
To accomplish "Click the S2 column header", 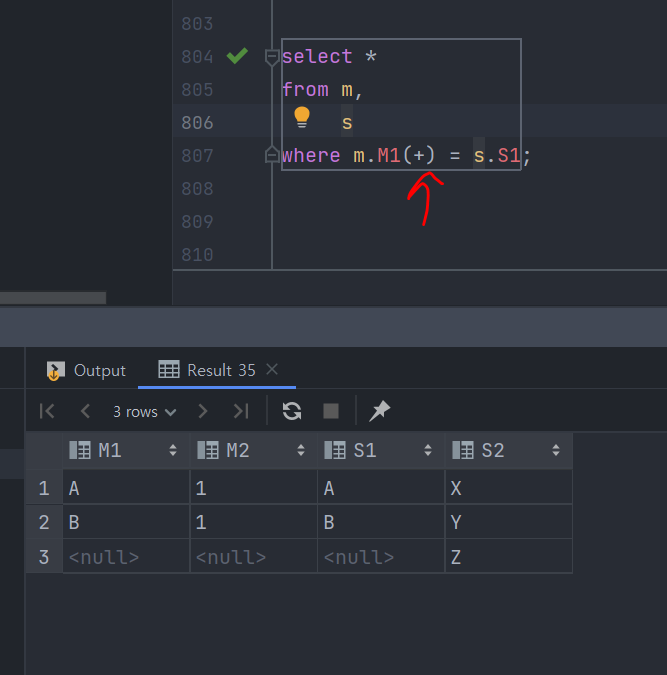I will 509,450.
